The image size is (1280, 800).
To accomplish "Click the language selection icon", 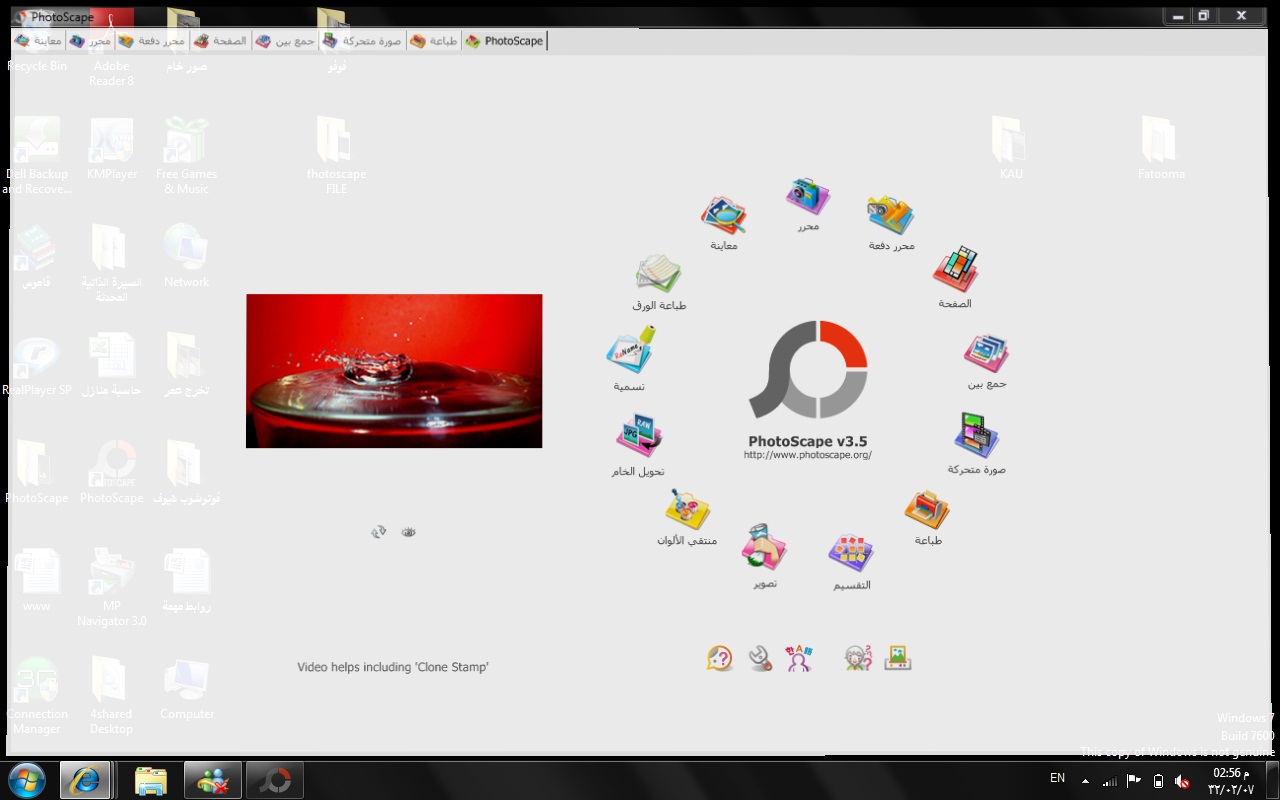I will tap(799, 658).
